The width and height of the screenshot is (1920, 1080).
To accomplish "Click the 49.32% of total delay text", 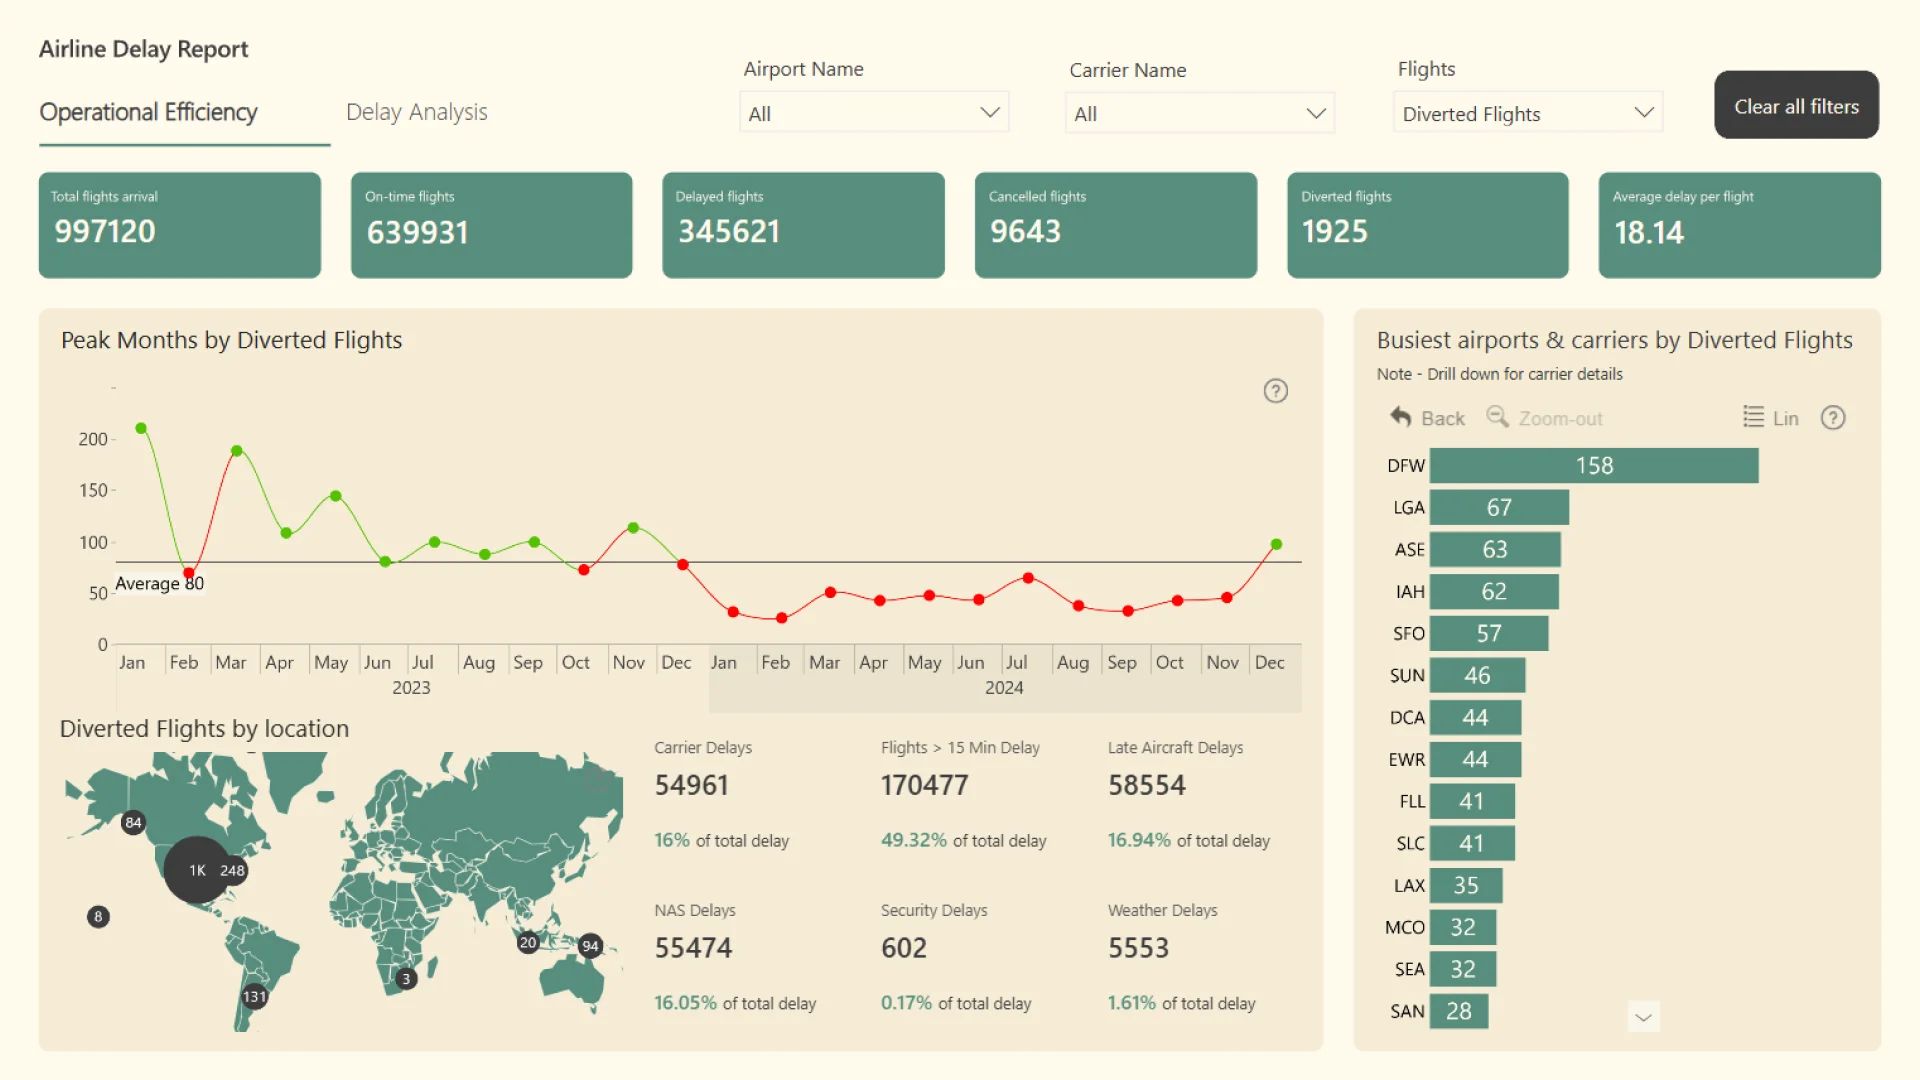I will point(964,841).
